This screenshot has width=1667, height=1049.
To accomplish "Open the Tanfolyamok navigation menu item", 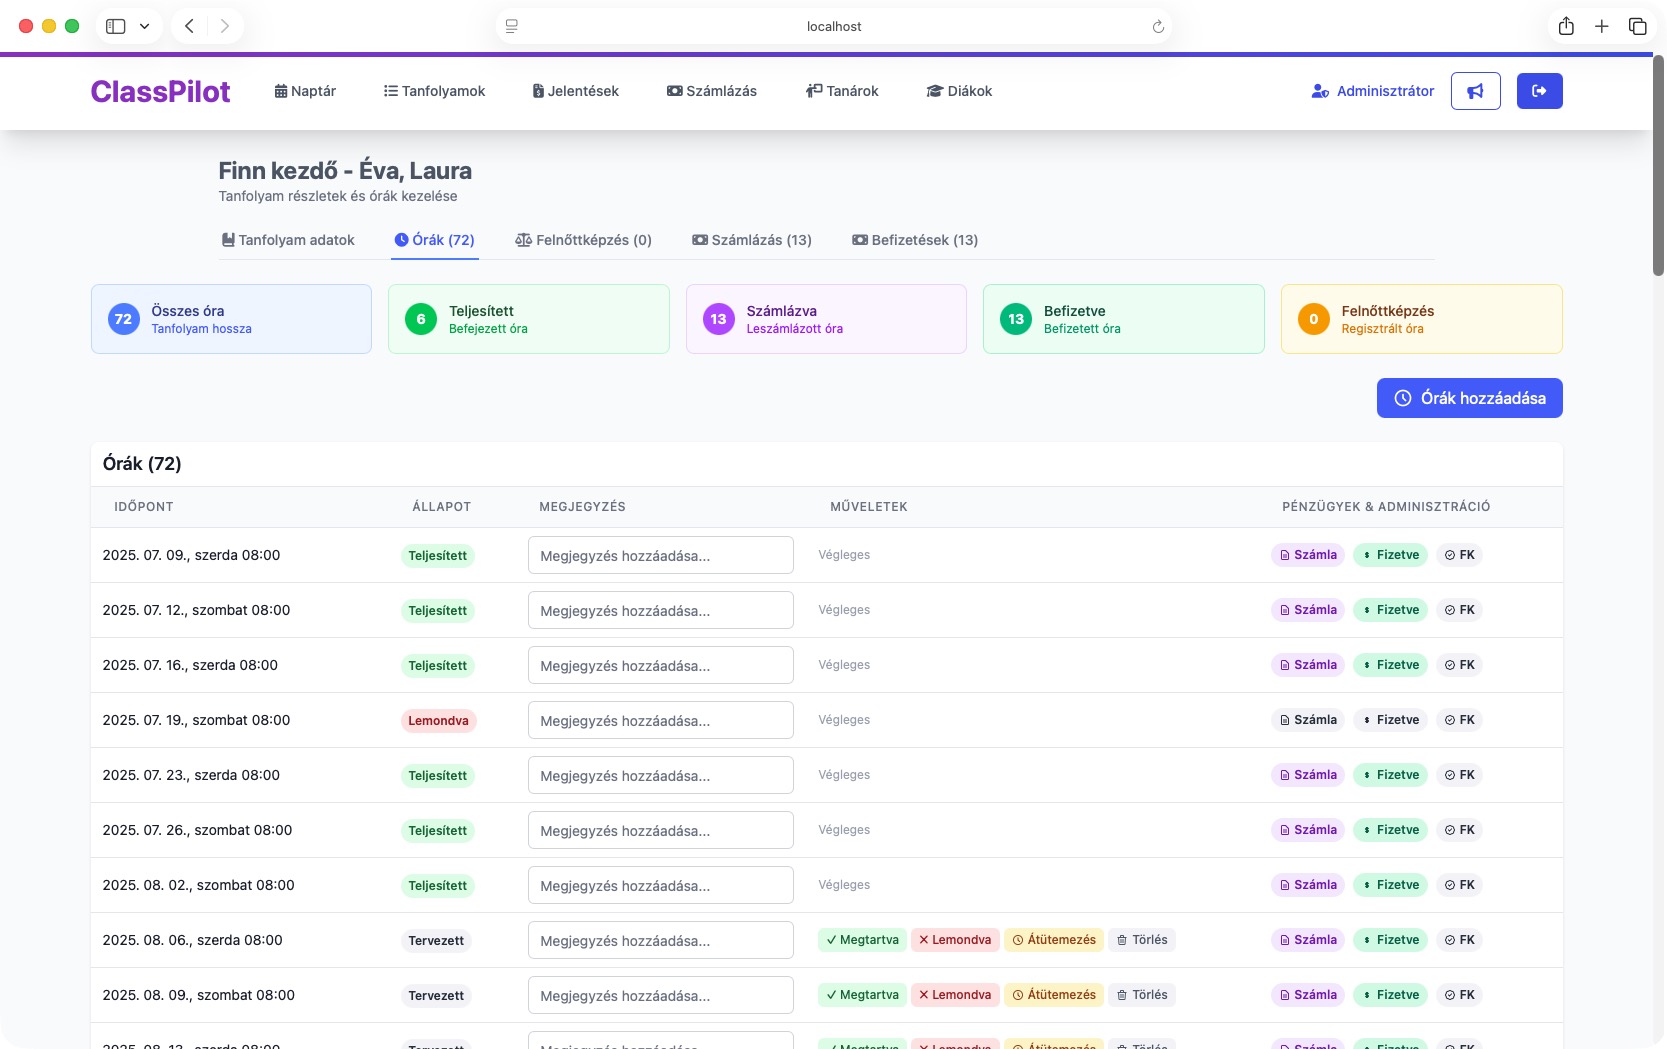I will pyautogui.click(x=434, y=91).
